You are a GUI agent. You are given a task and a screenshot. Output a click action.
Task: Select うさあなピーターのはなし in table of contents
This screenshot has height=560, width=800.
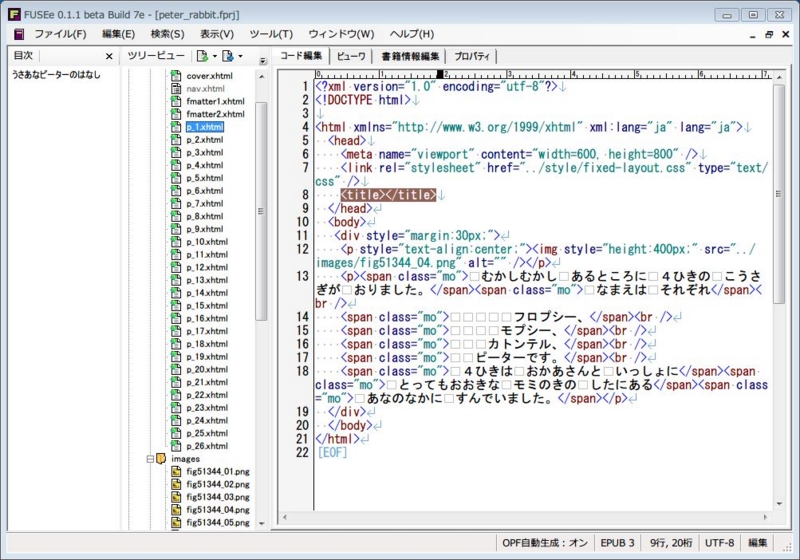(x=56, y=74)
